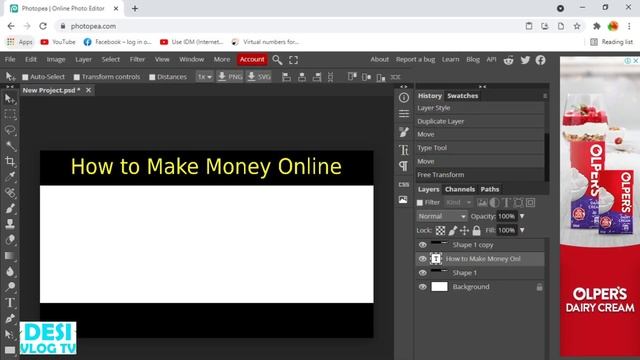Viewport: 640px width, 360px height.
Task: Open the search magnifier icon in menu bar
Action: (277, 60)
